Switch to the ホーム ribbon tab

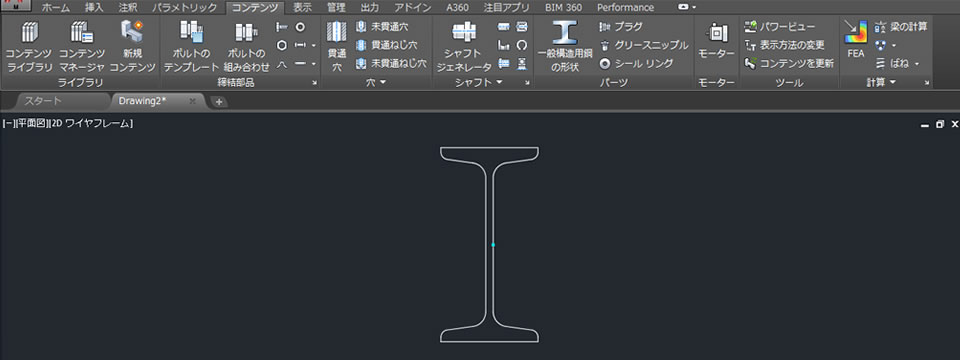click(x=56, y=8)
